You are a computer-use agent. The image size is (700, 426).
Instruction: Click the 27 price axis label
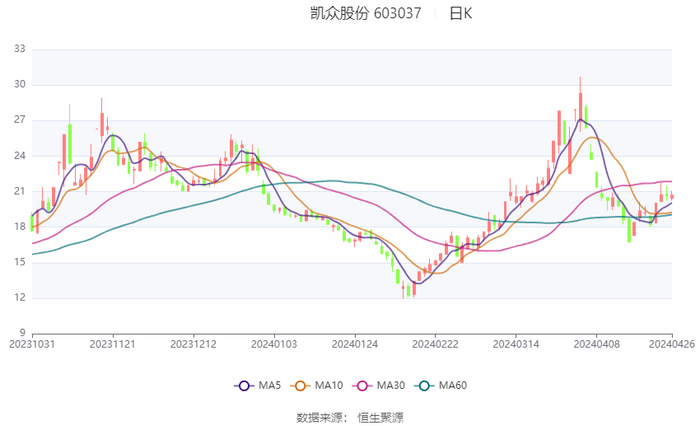click(x=20, y=120)
